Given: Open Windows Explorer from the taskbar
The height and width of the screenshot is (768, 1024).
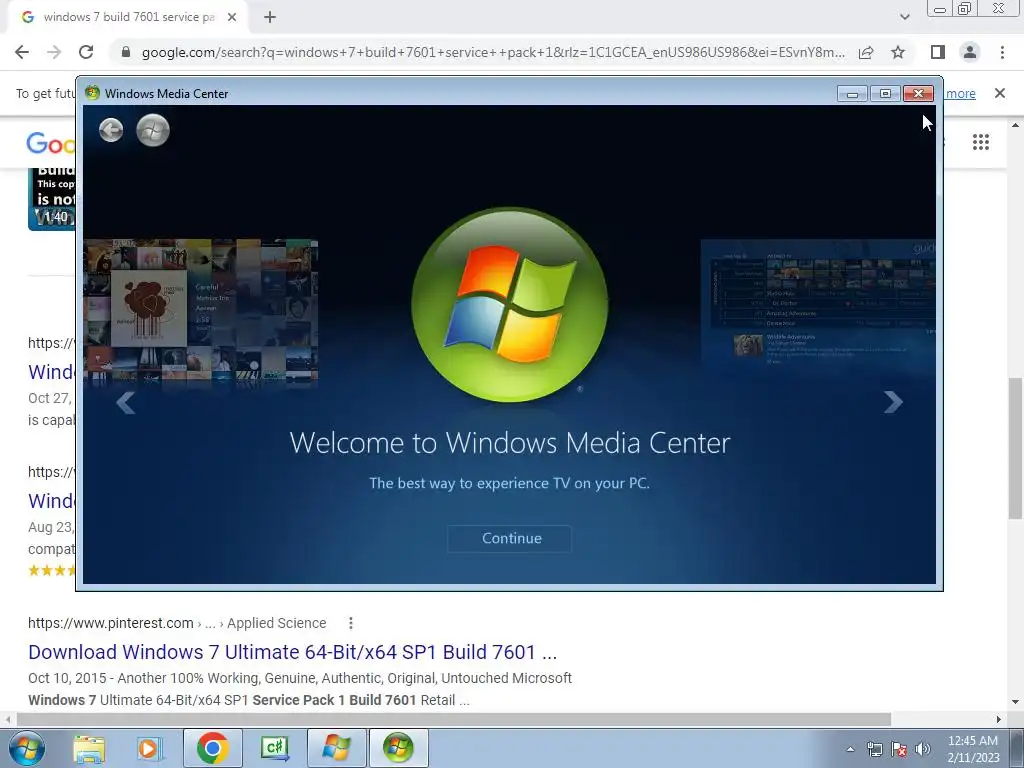Looking at the screenshot, I should [89, 748].
